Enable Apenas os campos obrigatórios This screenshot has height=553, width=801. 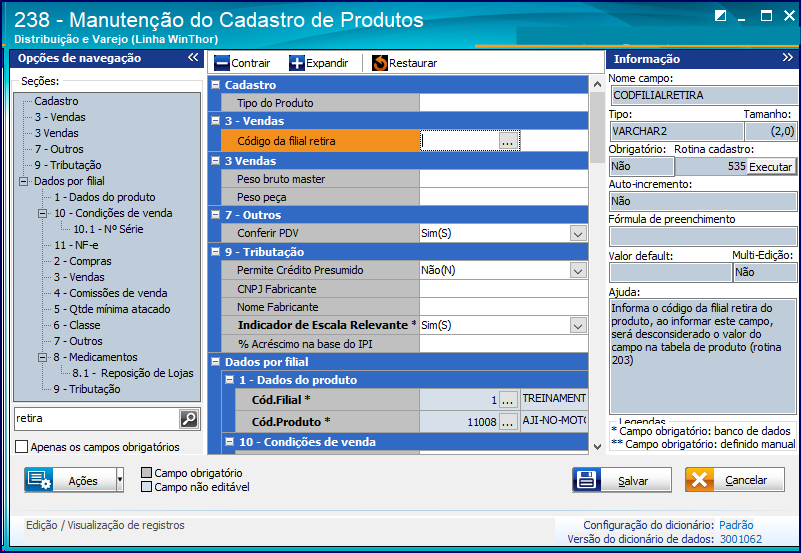tap(21, 447)
